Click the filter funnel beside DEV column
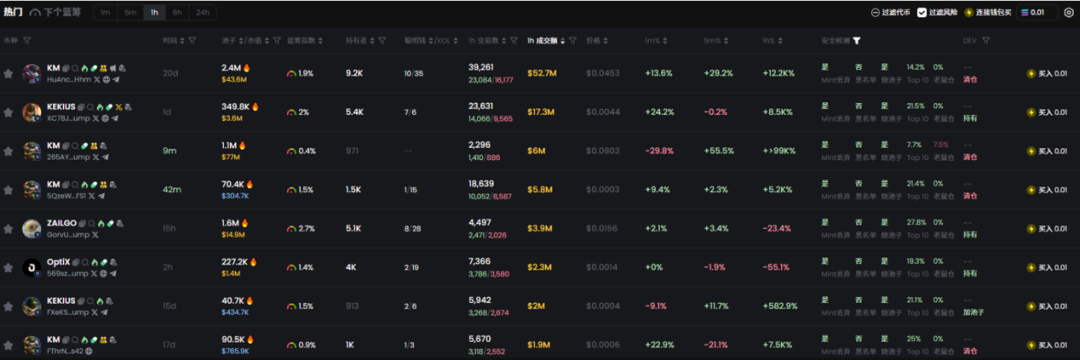 tap(986, 41)
